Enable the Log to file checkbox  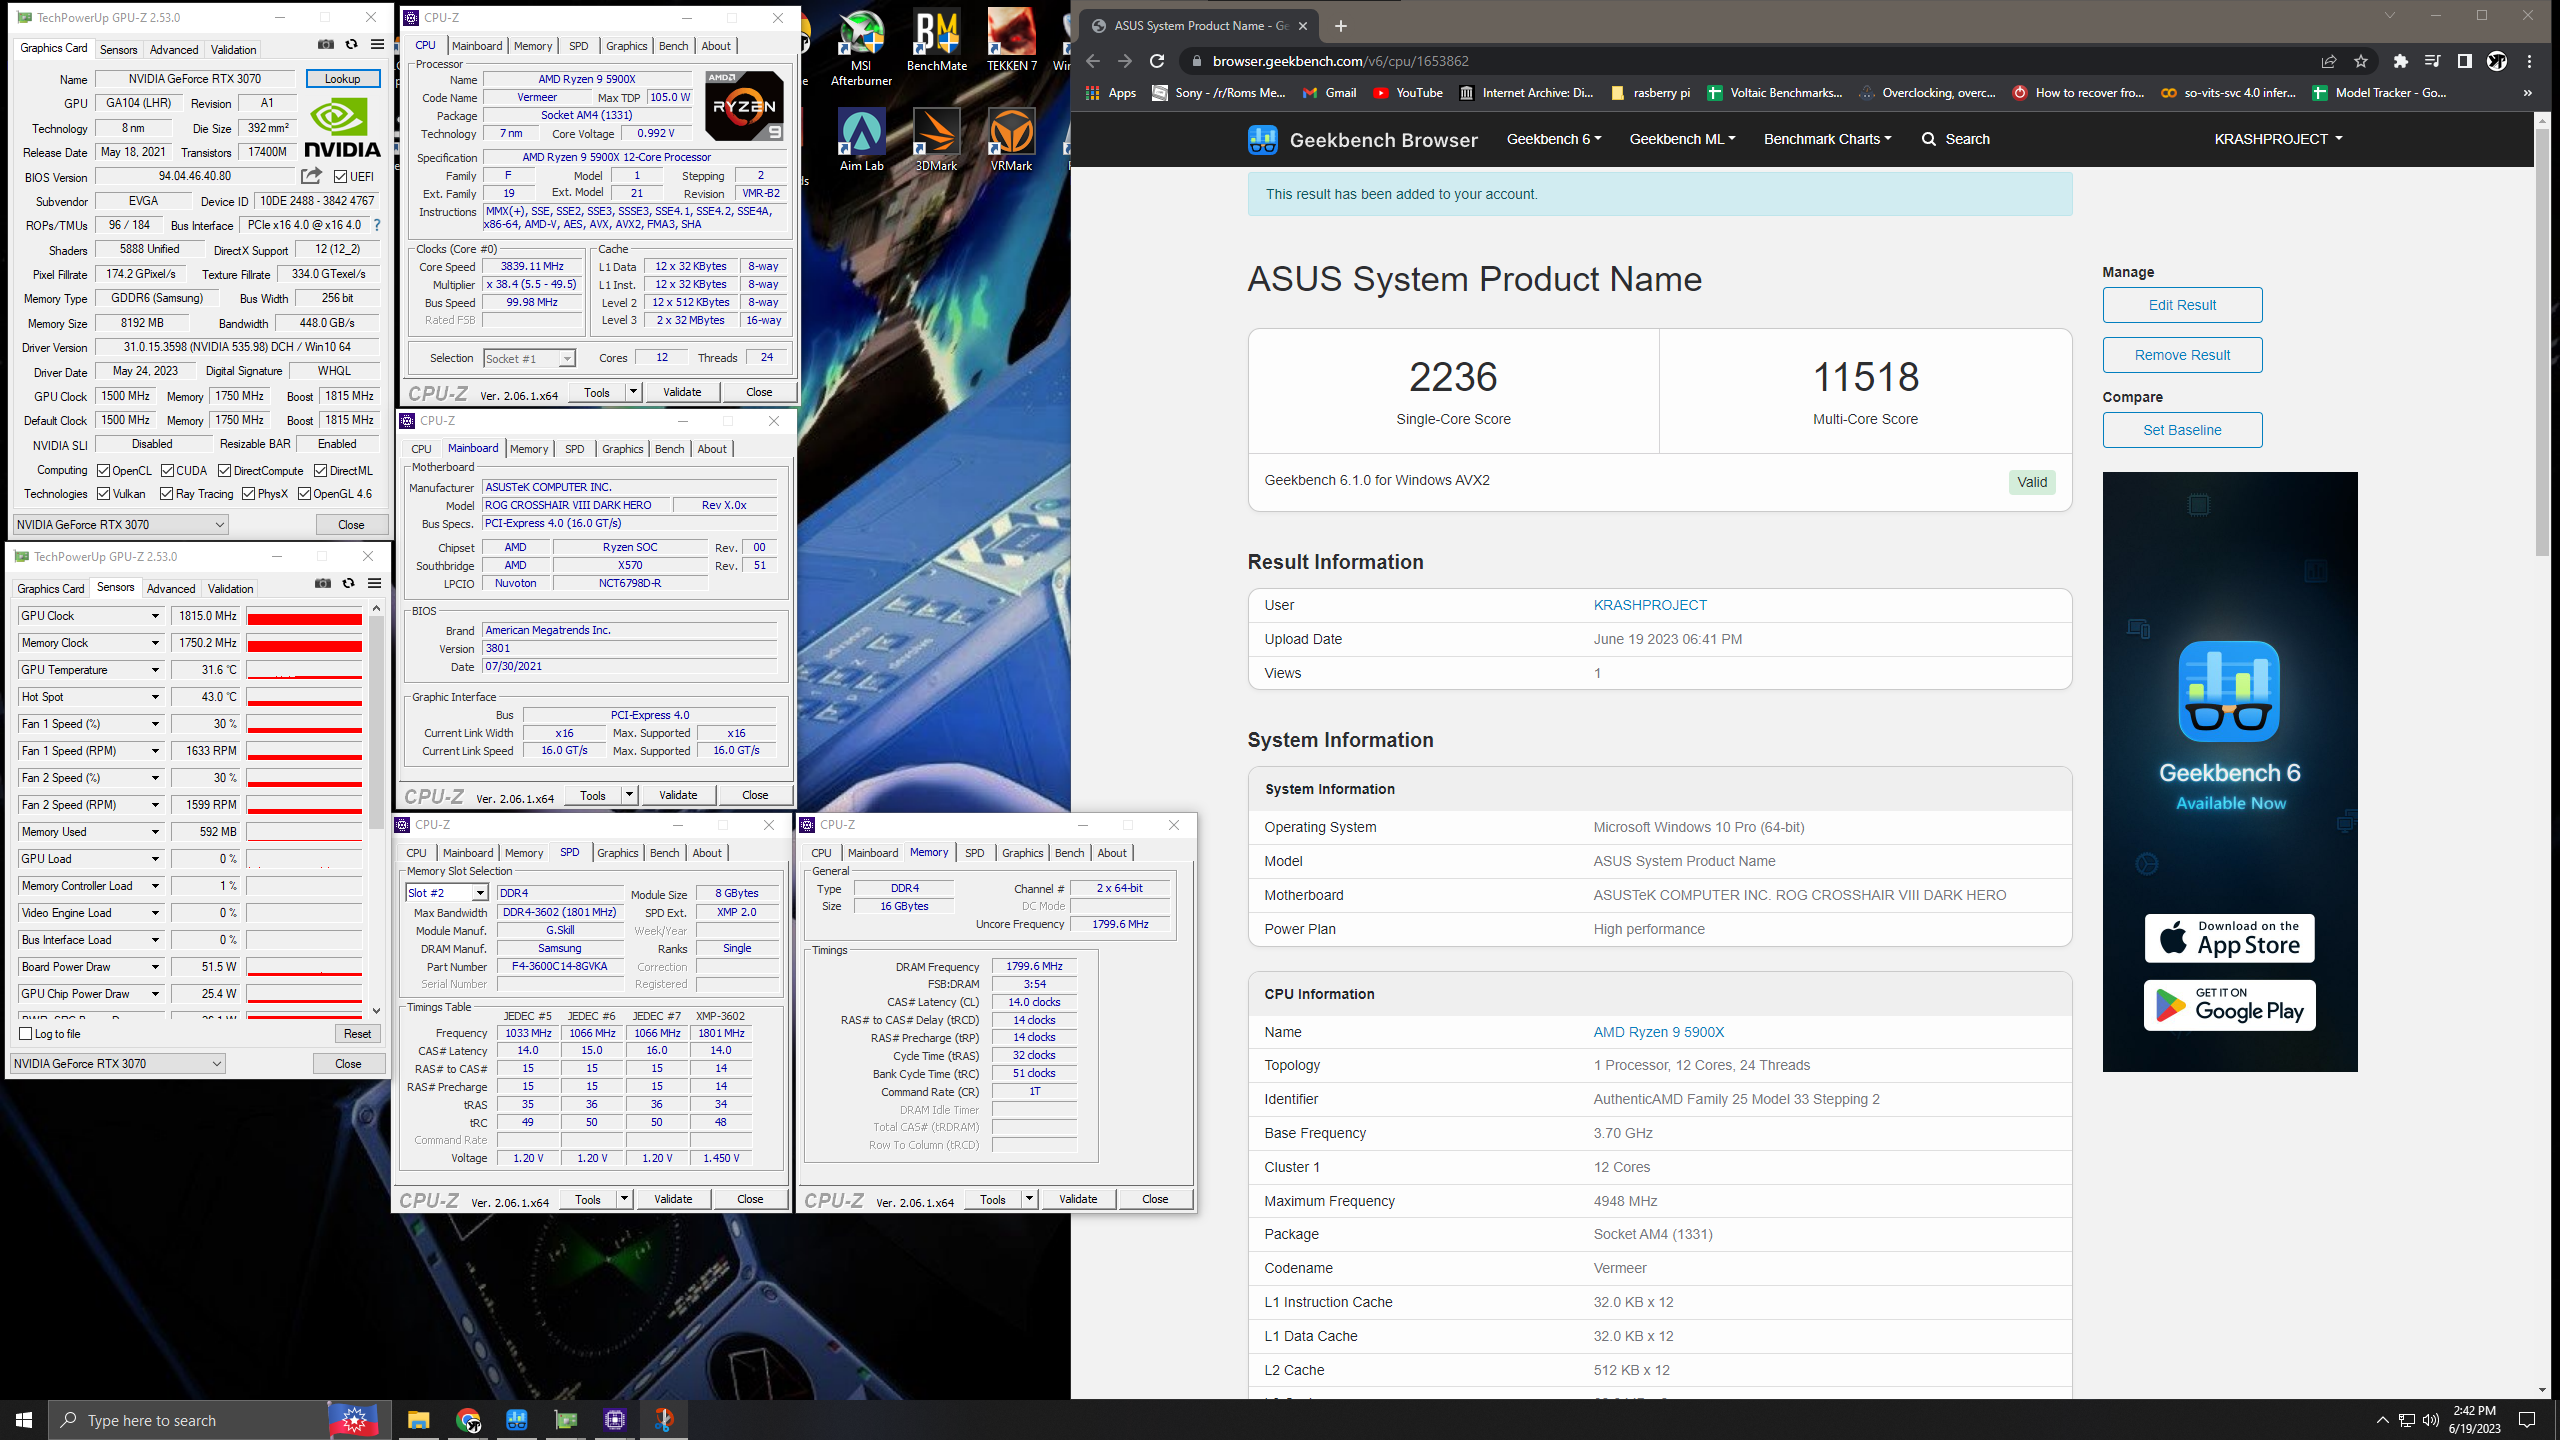point(26,1034)
